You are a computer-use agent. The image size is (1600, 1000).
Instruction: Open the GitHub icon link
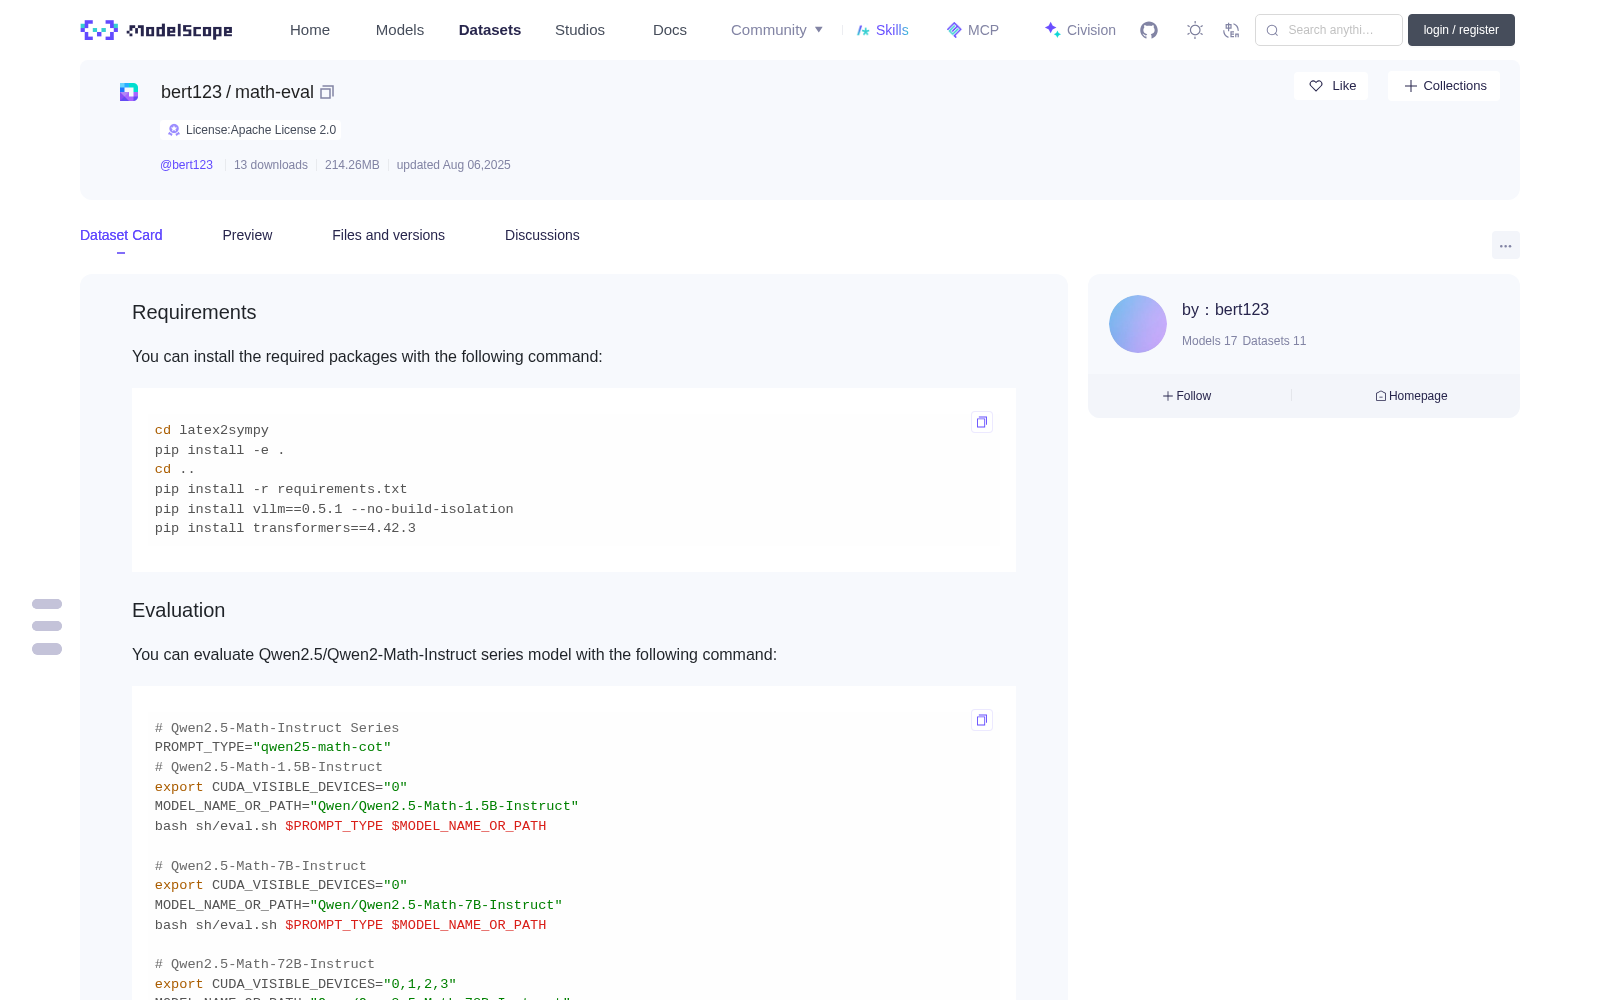[1149, 30]
